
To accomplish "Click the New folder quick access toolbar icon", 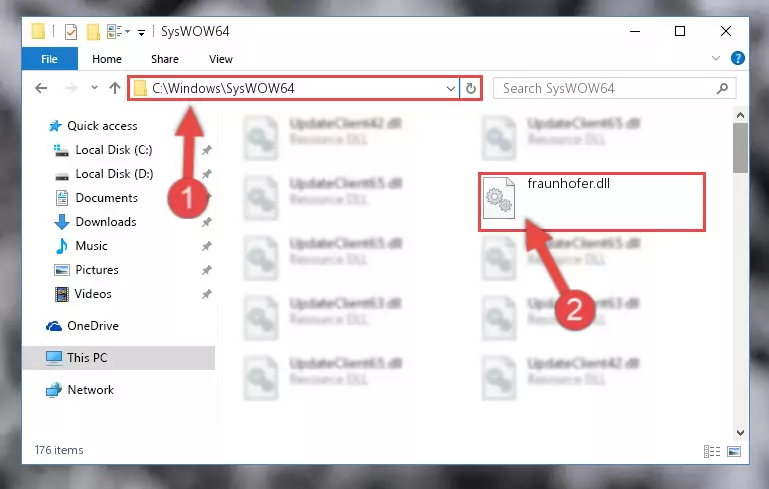I will pos(93,32).
